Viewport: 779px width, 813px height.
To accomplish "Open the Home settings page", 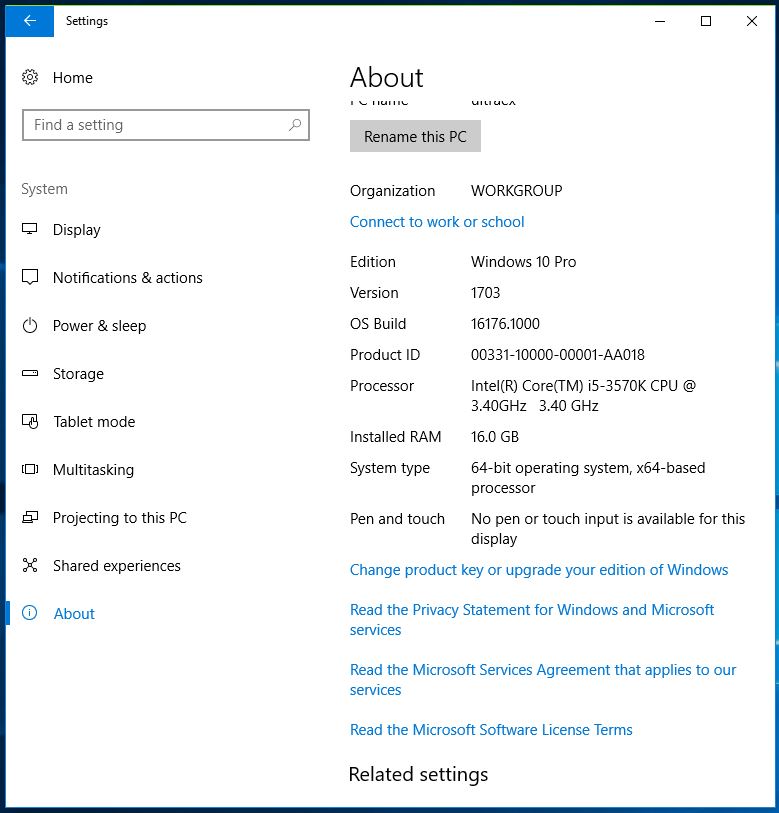I will pyautogui.click(x=73, y=78).
